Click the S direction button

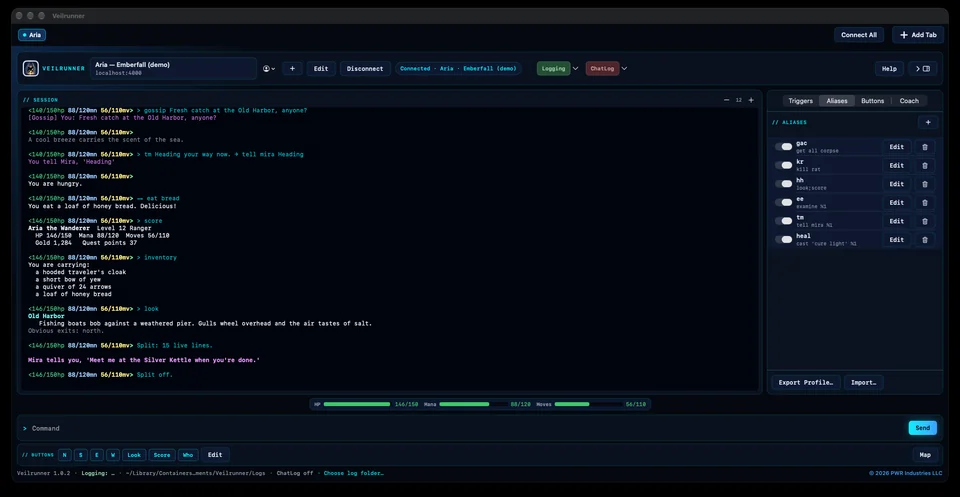81,455
